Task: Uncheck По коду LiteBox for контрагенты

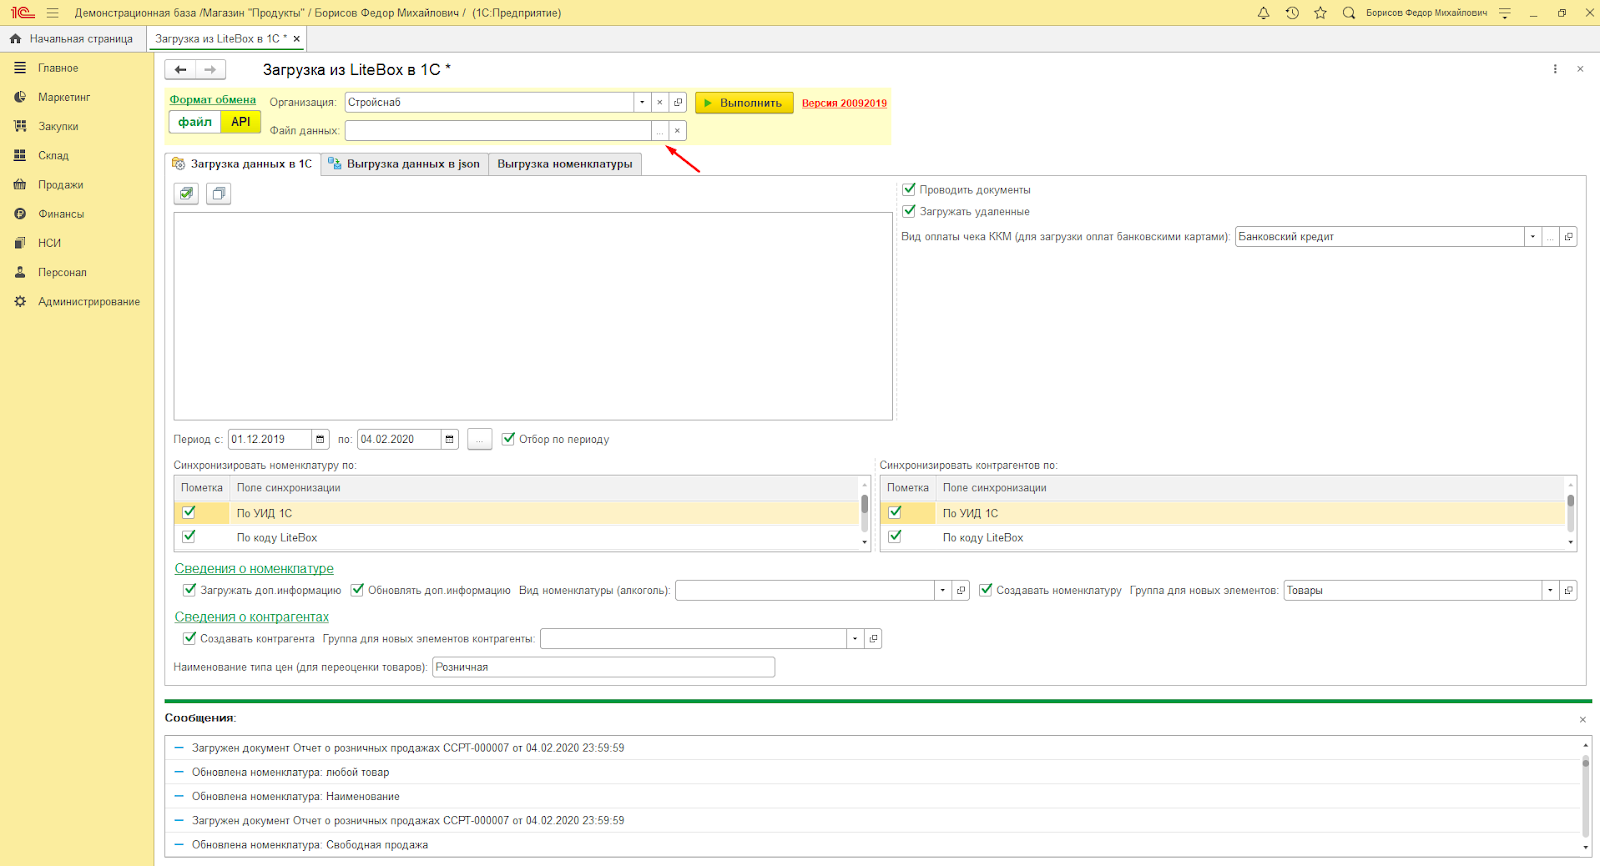Action: [895, 536]
